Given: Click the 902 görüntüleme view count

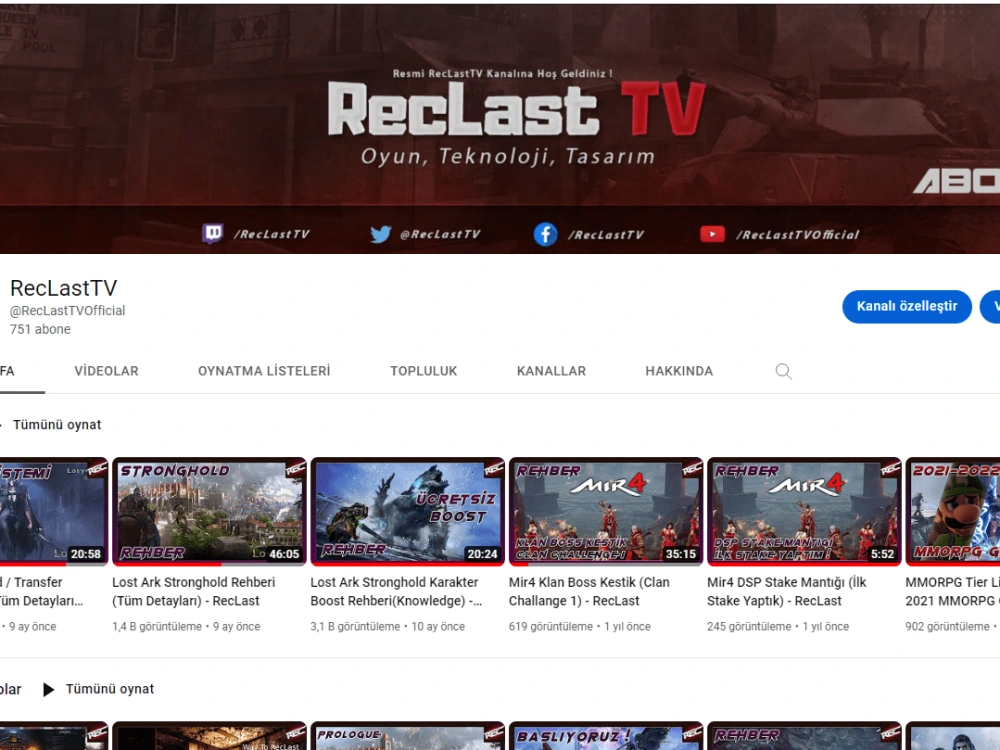Looking at the screenshot, I should 948,626.
